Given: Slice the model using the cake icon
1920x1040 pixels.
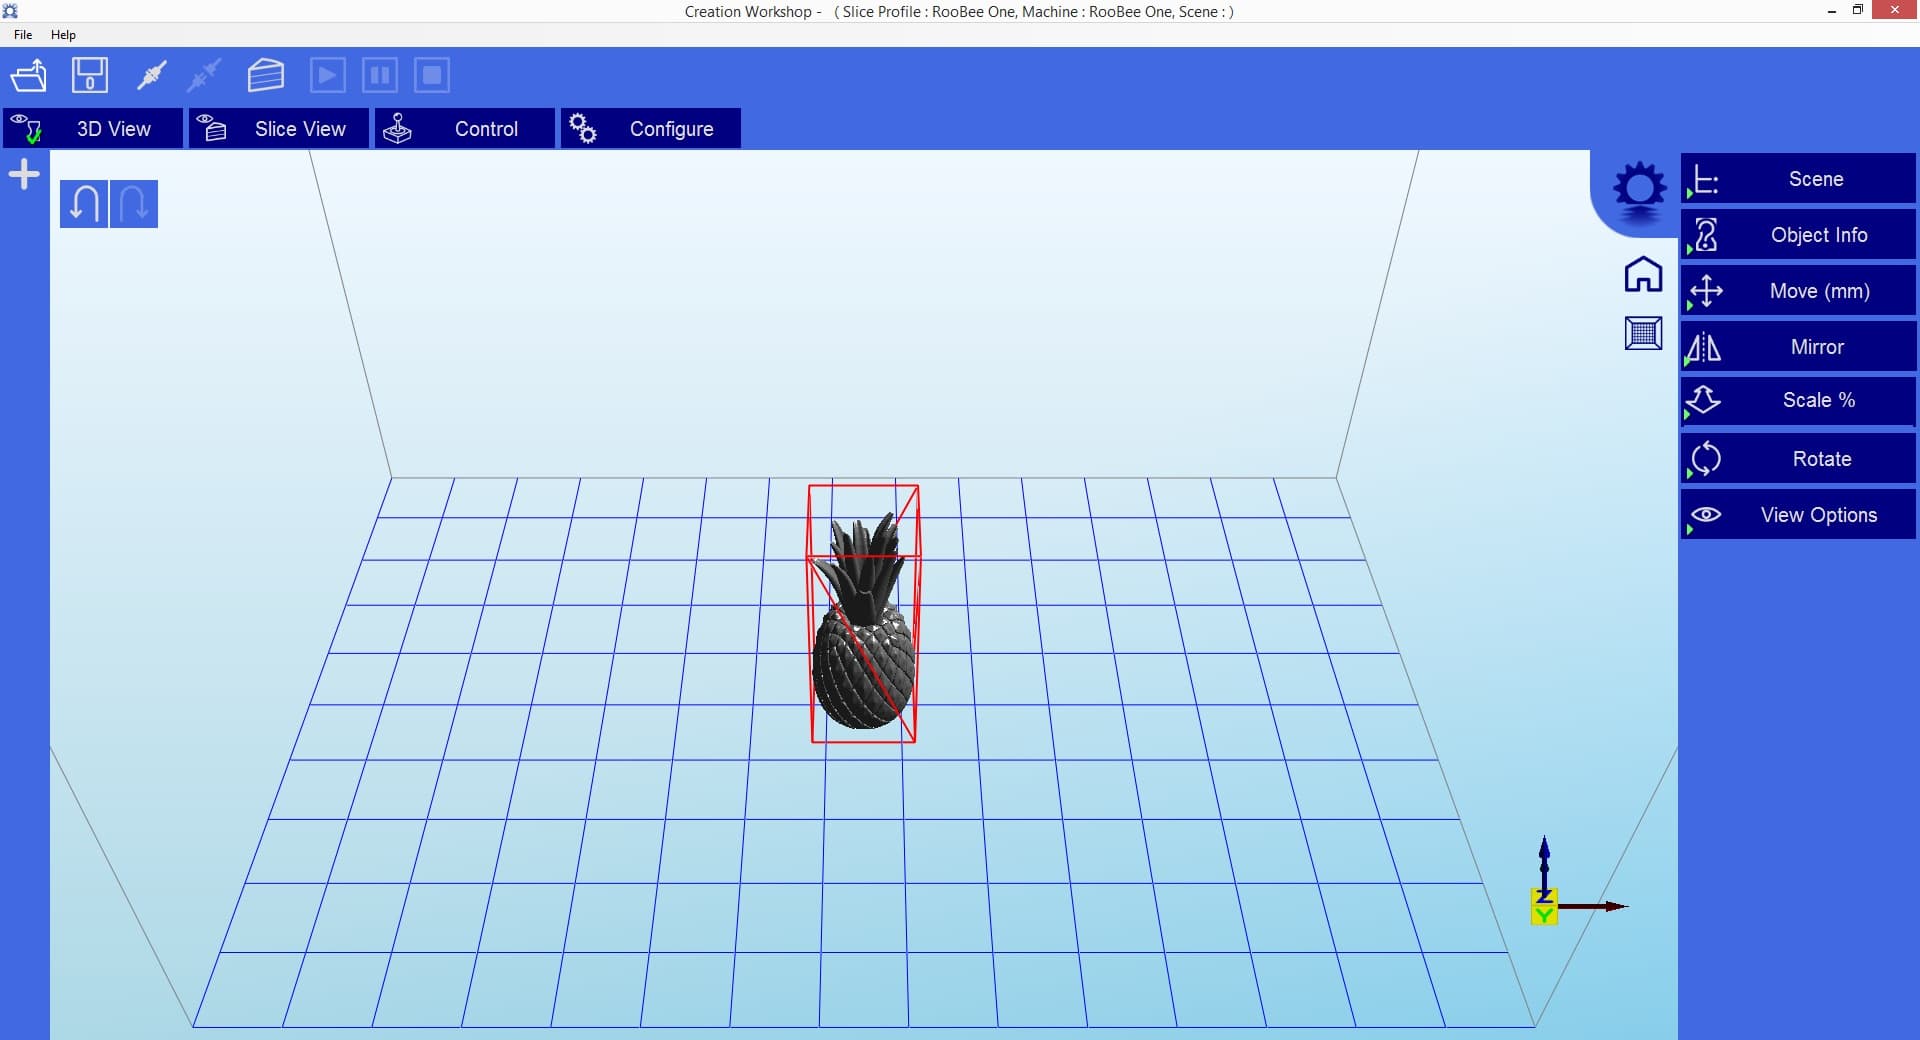Looking at the screenshot, I should pyautogui.click(x=265, y=75).
